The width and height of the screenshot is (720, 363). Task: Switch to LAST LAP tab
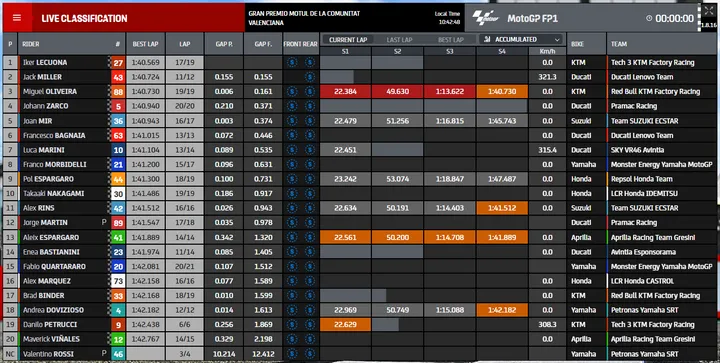(x=399, y=40)
